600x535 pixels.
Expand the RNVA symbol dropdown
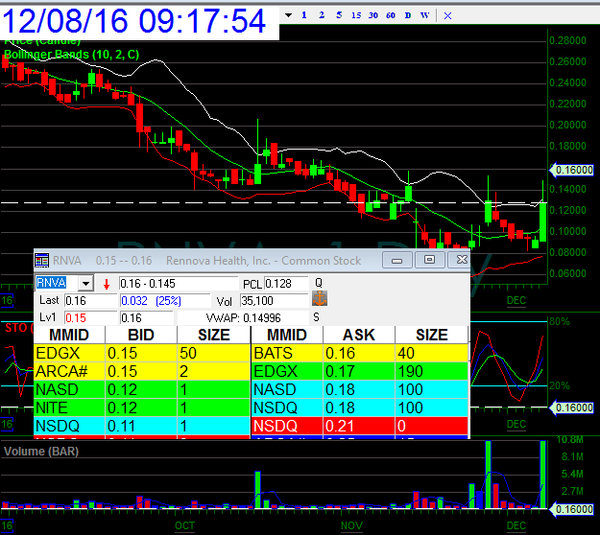click(x=85, y=284)
